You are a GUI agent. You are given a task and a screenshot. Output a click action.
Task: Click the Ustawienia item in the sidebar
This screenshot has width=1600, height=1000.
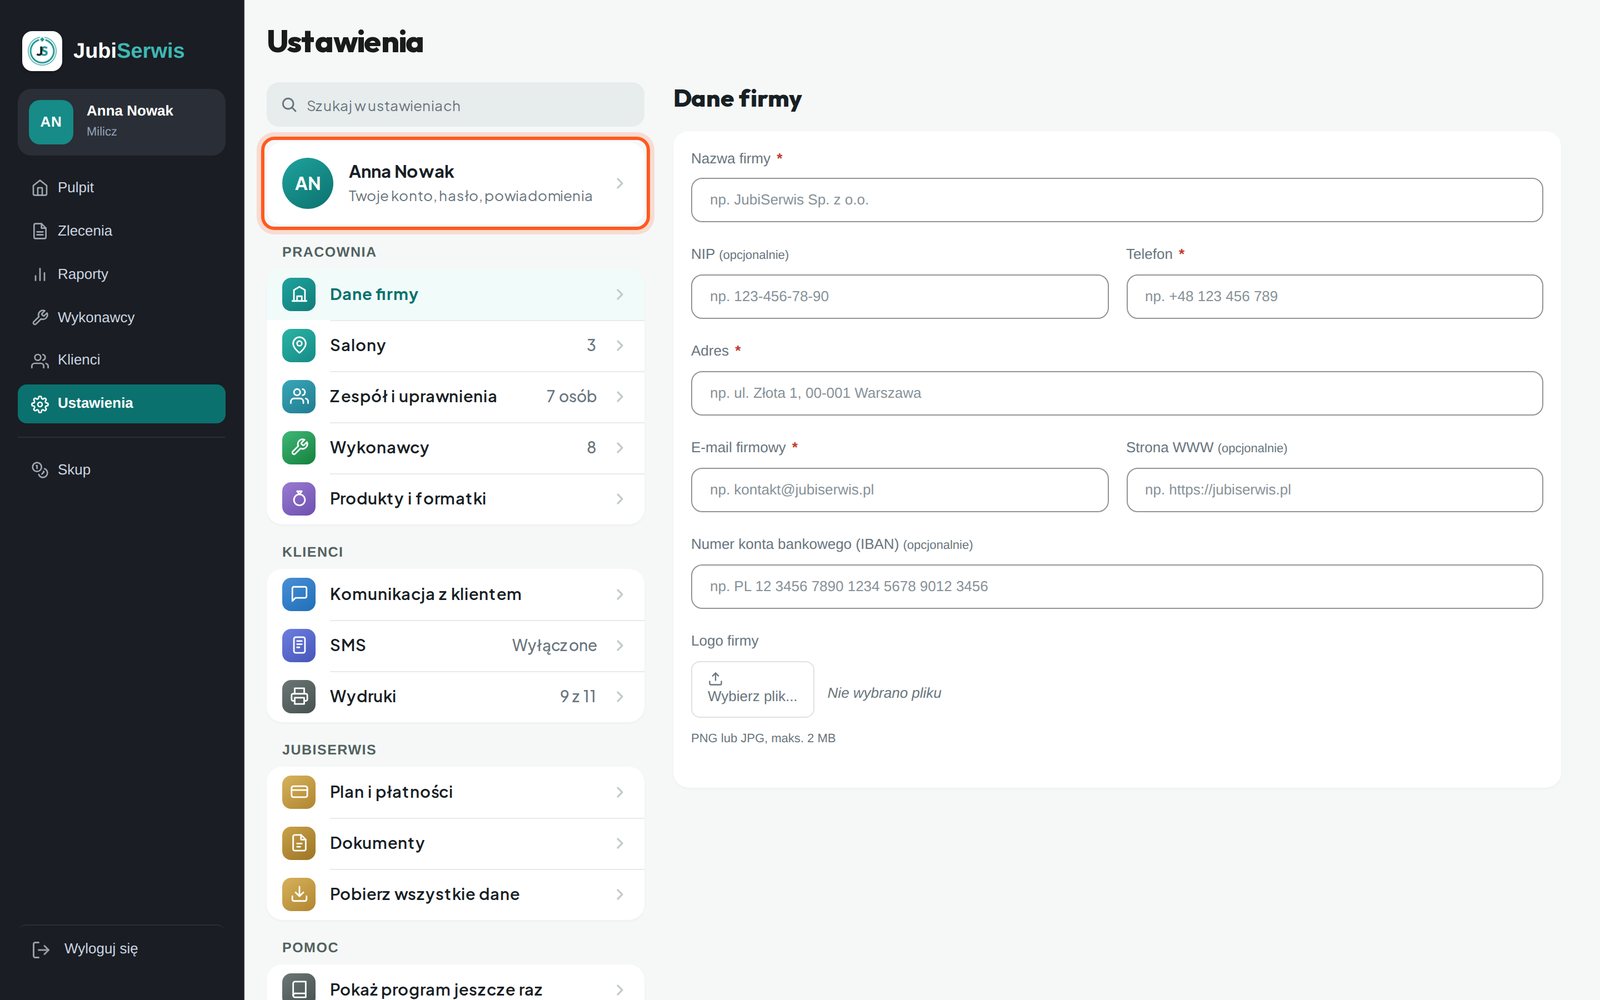click(x=121, y=404)
